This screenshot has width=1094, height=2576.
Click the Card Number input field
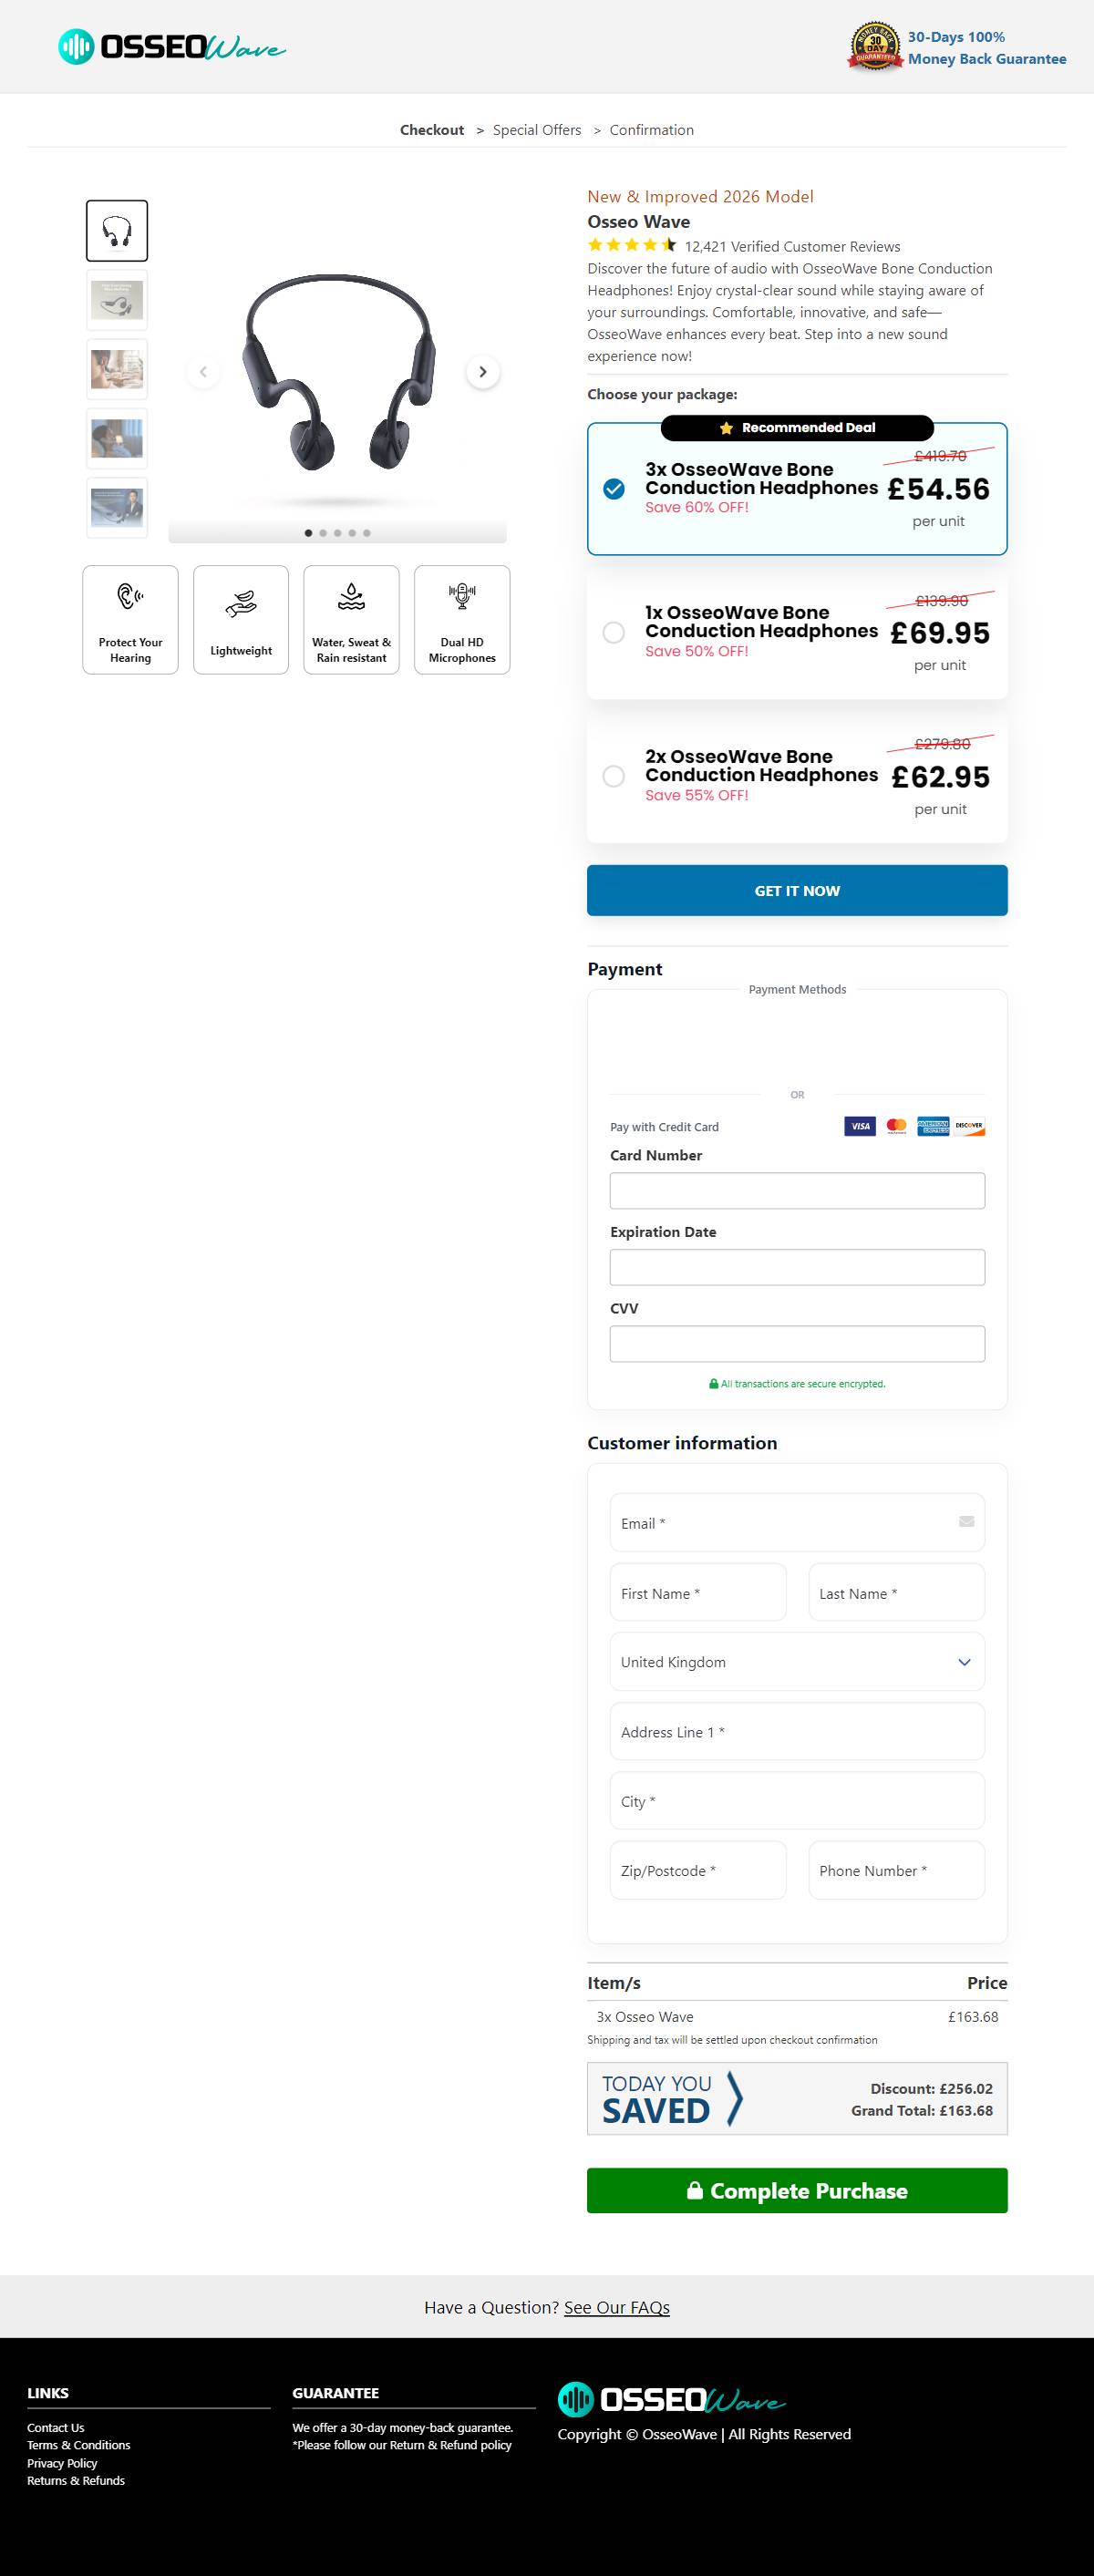point(797,1190)
